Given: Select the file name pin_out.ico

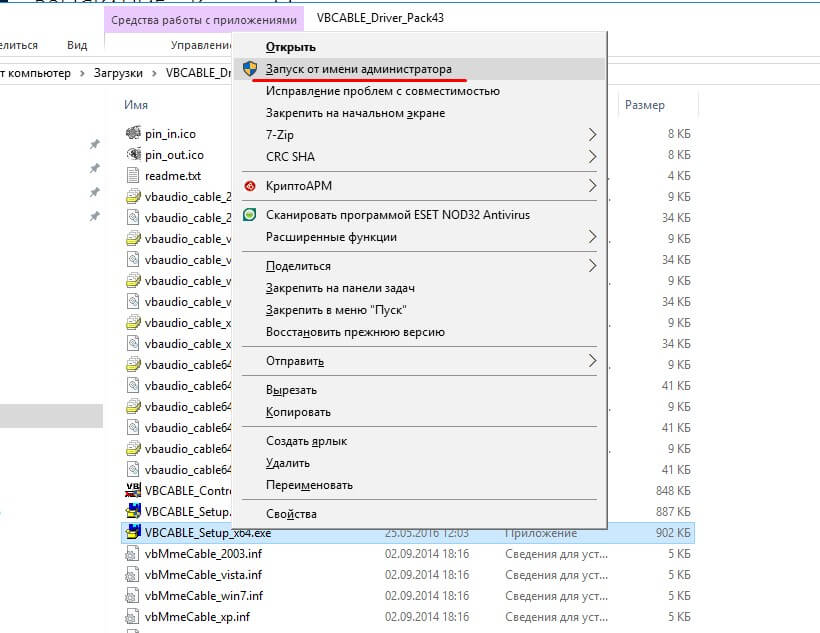Looking at the screenshot, I should point(174,155).
